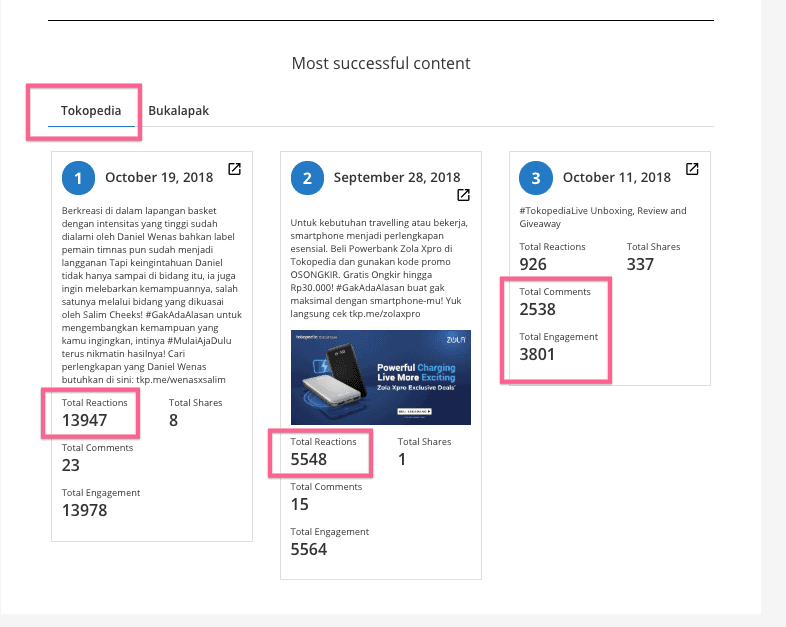The image size is (786, 627).
Task: Click the September 28, 2018 date heading
Action: pos(396,178)
